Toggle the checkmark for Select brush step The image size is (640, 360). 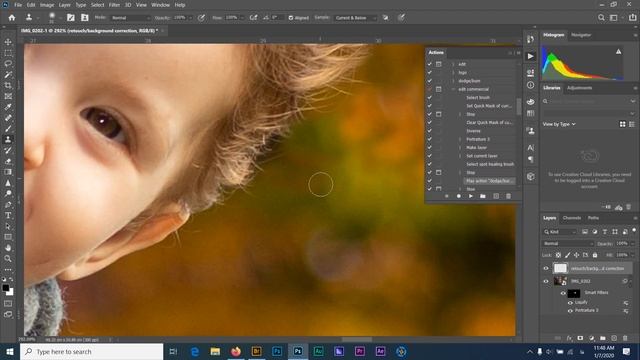tap(429, 98)
